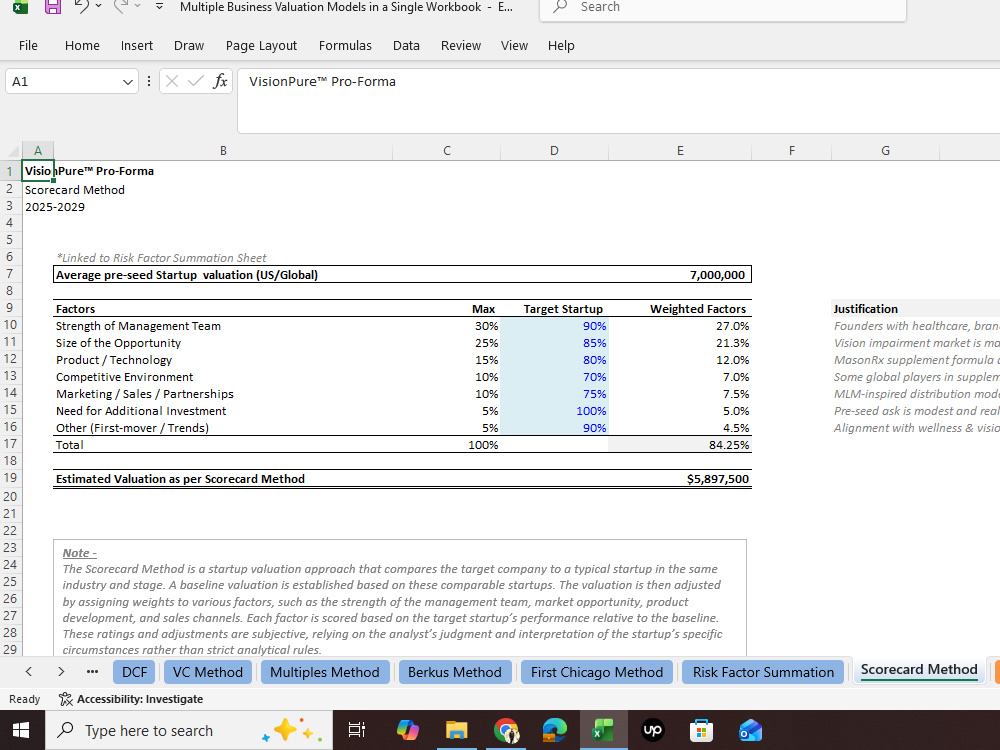Switch to the Insert tab

[x=136, y=45]
